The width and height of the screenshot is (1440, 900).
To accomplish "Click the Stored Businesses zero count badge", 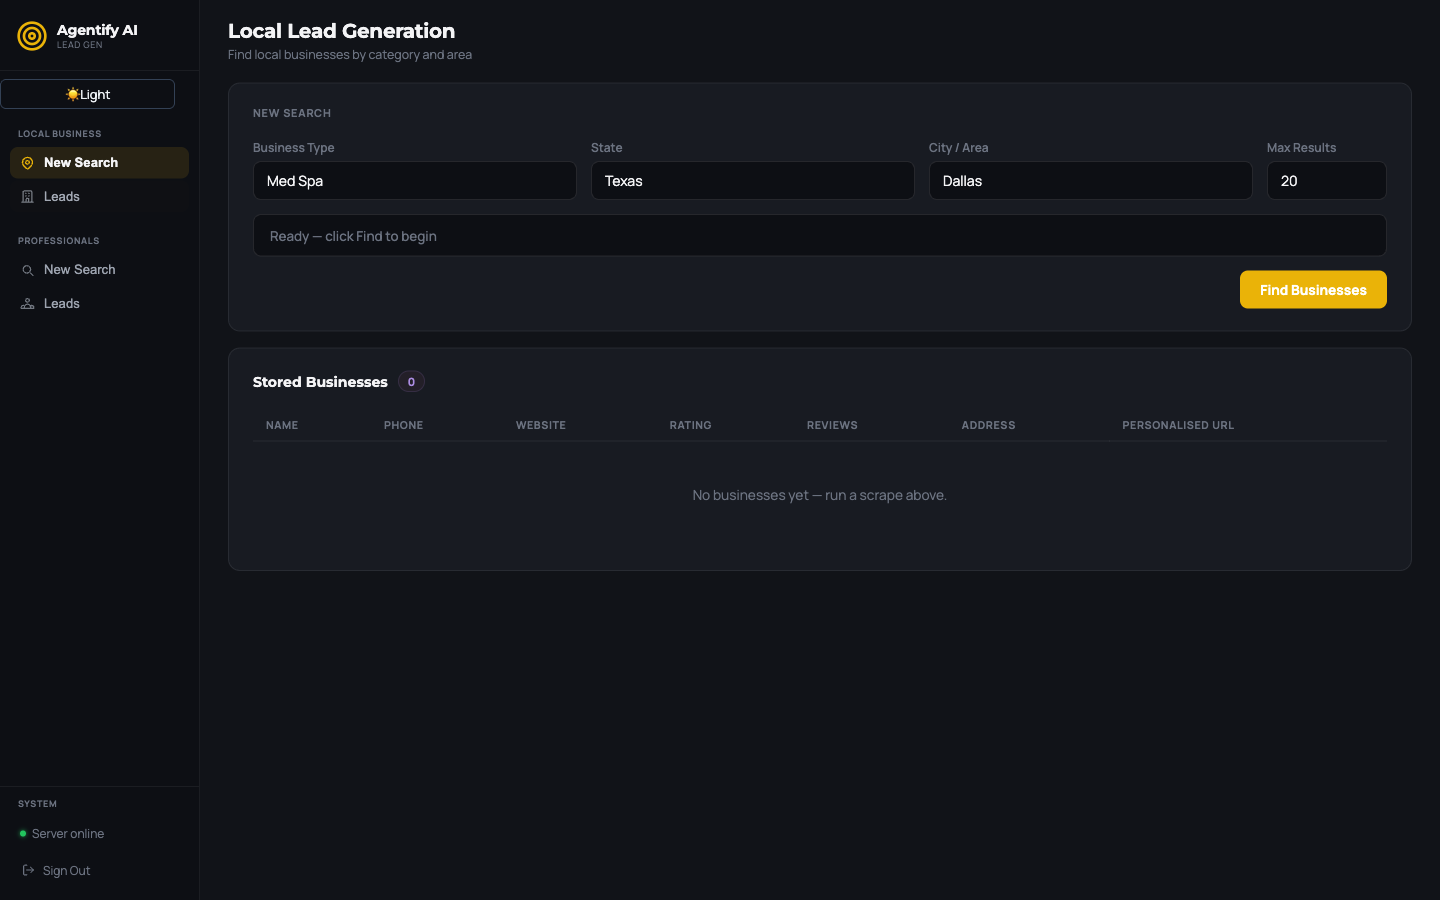I will (411, 381).
